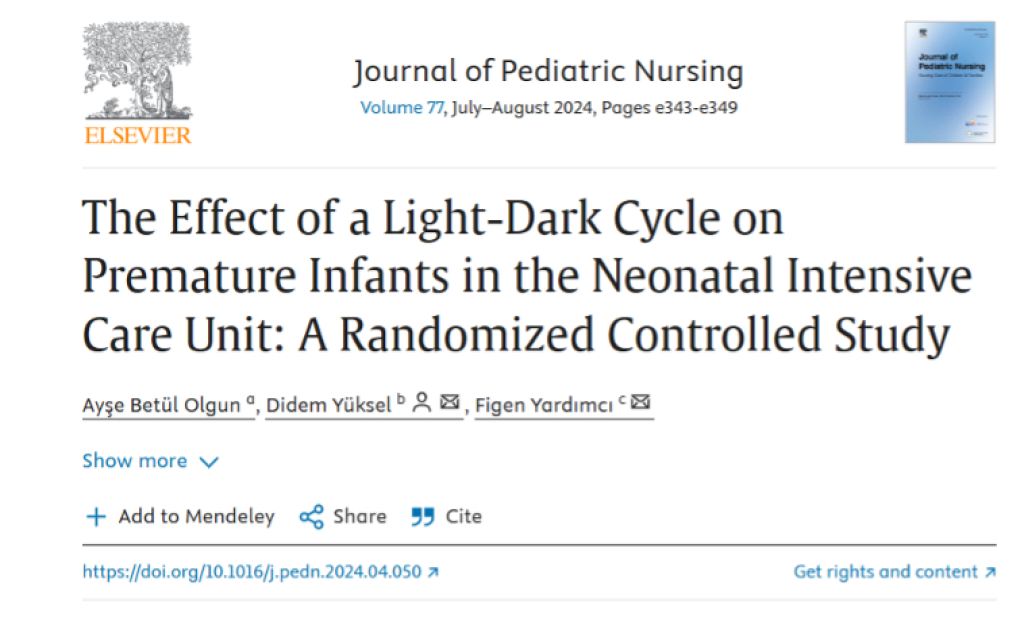Screen dimensions: 1024x621
Task: Click the Share icon
Action: (x=312, y=517)
